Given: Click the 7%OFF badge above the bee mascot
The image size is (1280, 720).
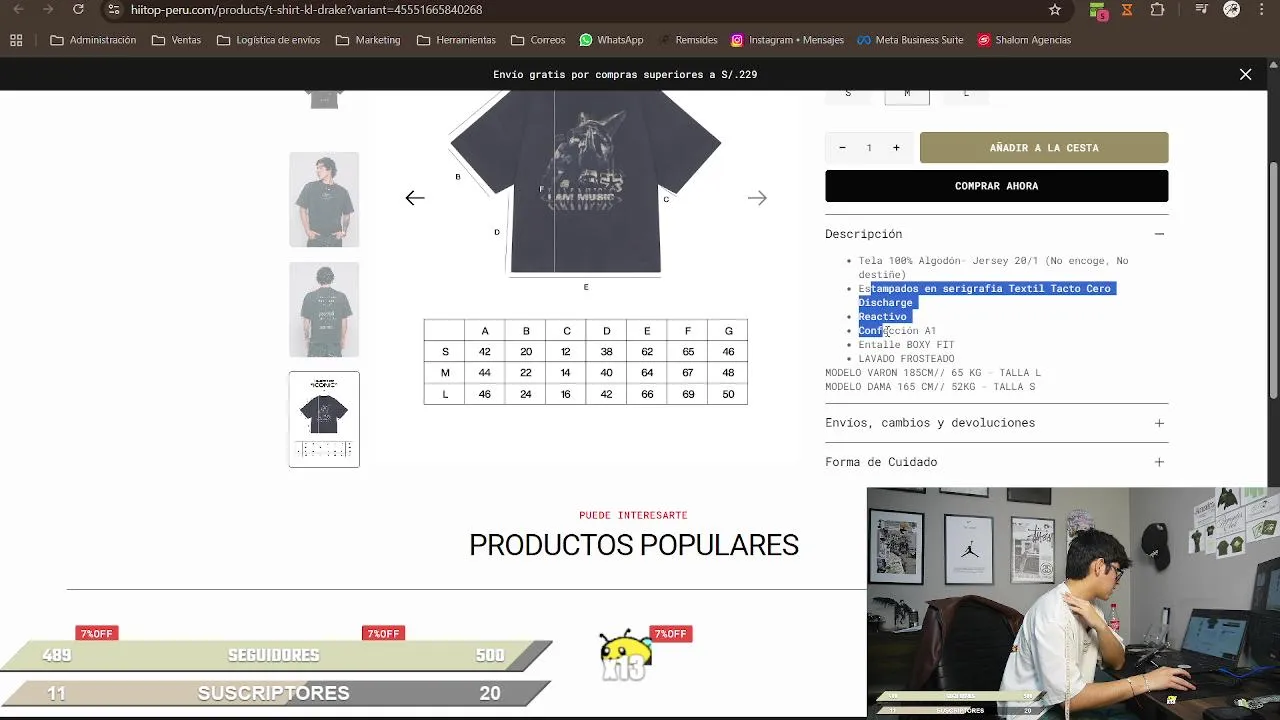Looking at the screenshot, I should (x=670, y=634).
